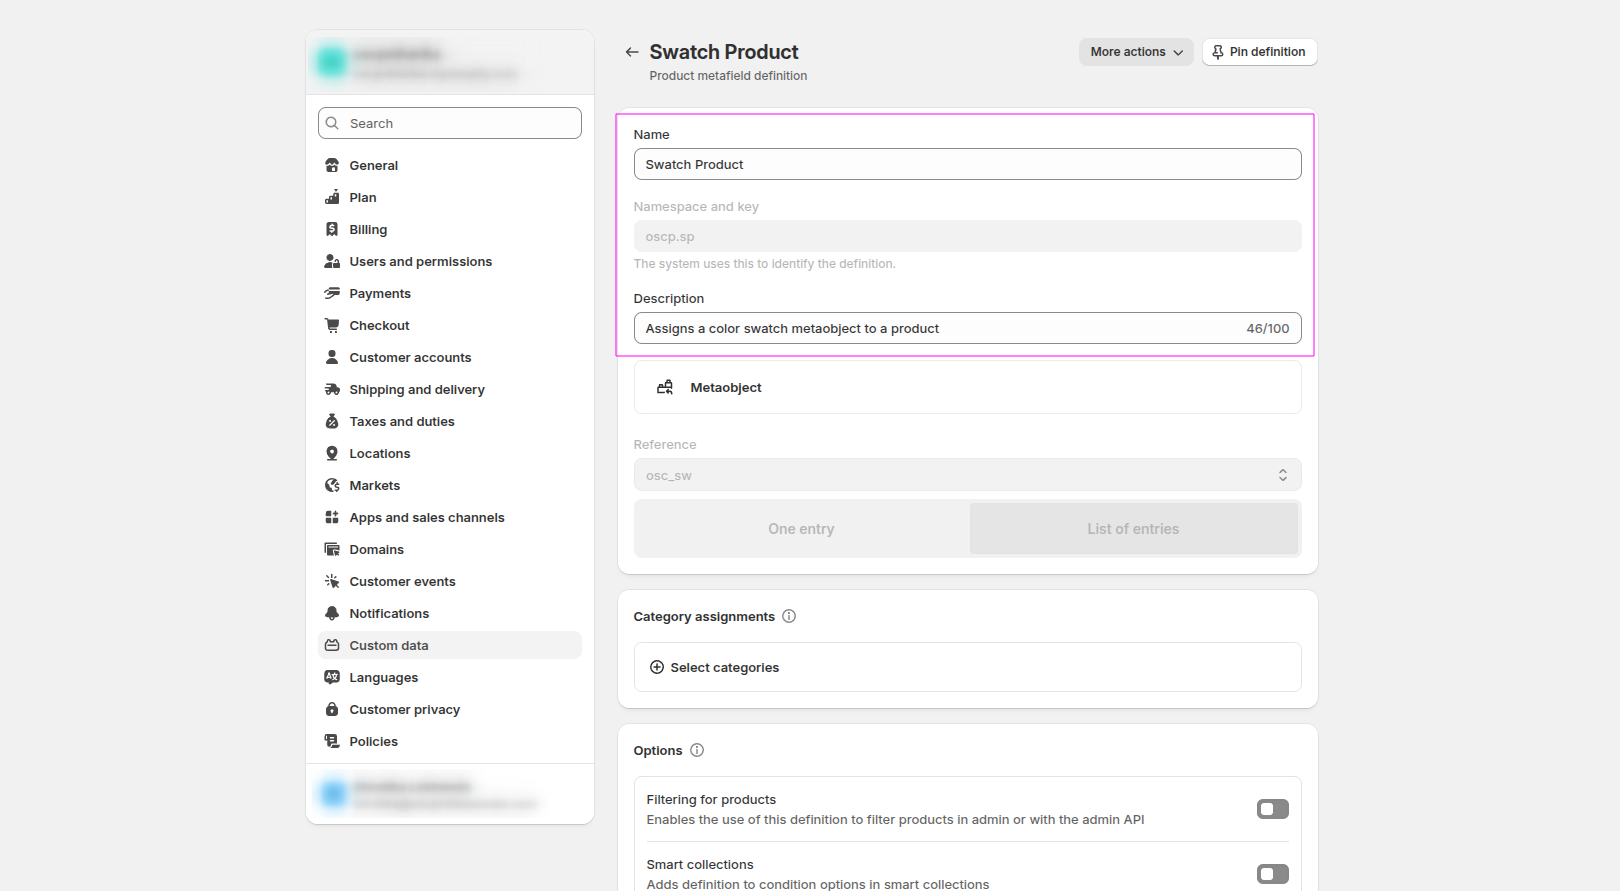
Task: Click info icon beside Options heading
Action: click(x=697, y=750)
